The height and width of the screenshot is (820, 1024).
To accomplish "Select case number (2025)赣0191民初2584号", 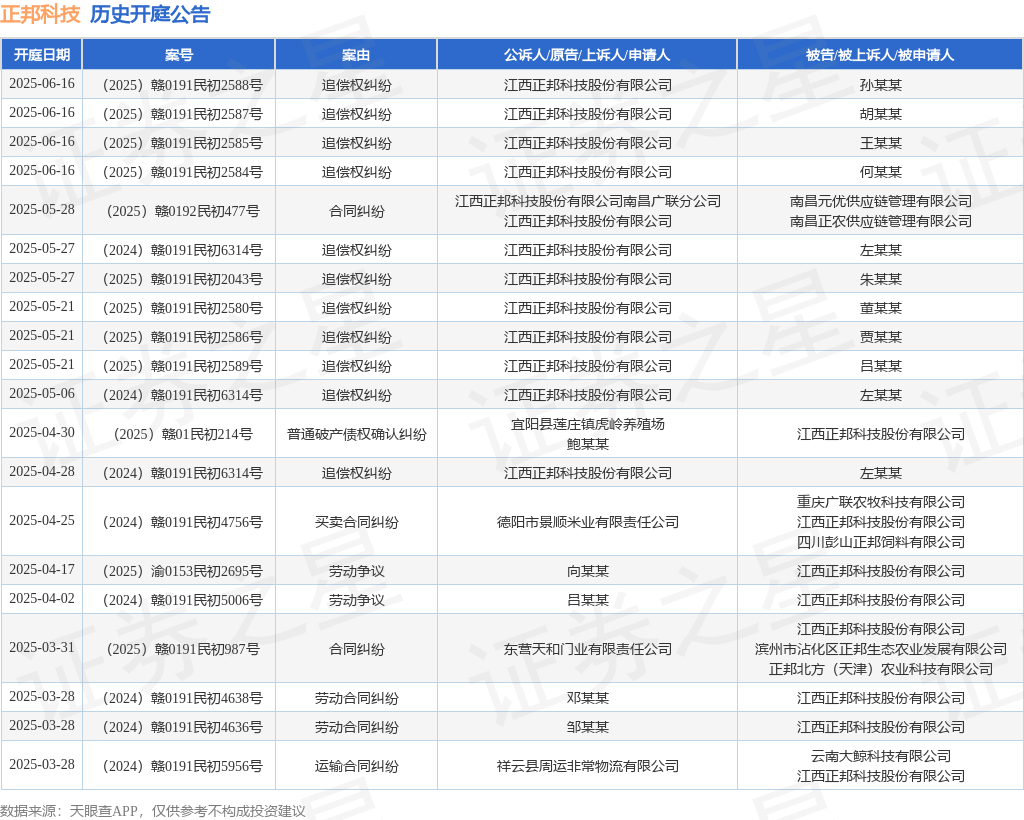I will point(183,172).
